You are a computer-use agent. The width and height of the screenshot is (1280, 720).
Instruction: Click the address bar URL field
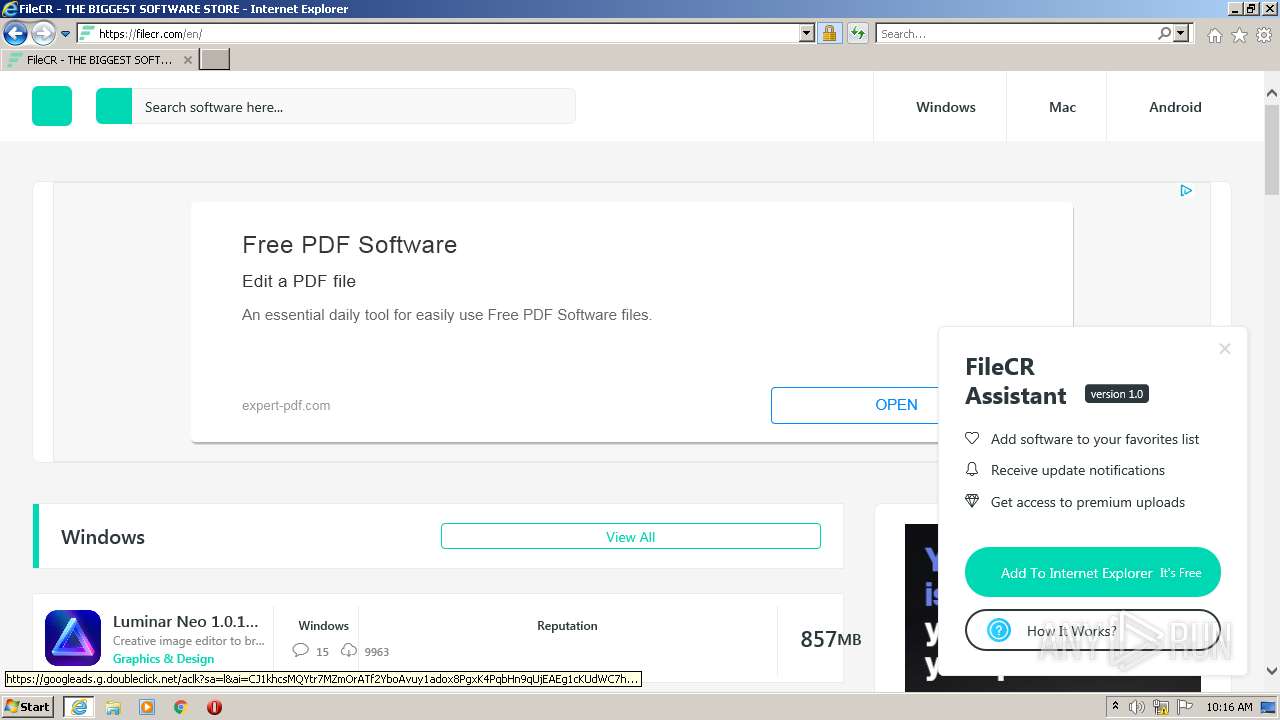448,34
